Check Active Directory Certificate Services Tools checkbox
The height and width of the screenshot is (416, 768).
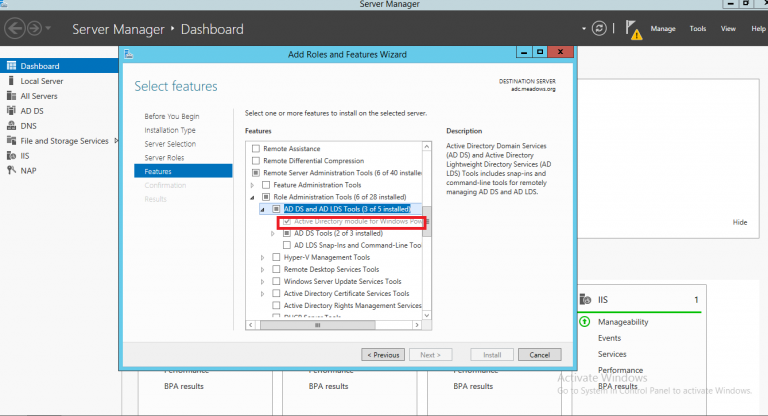click(x=276, y=293)
